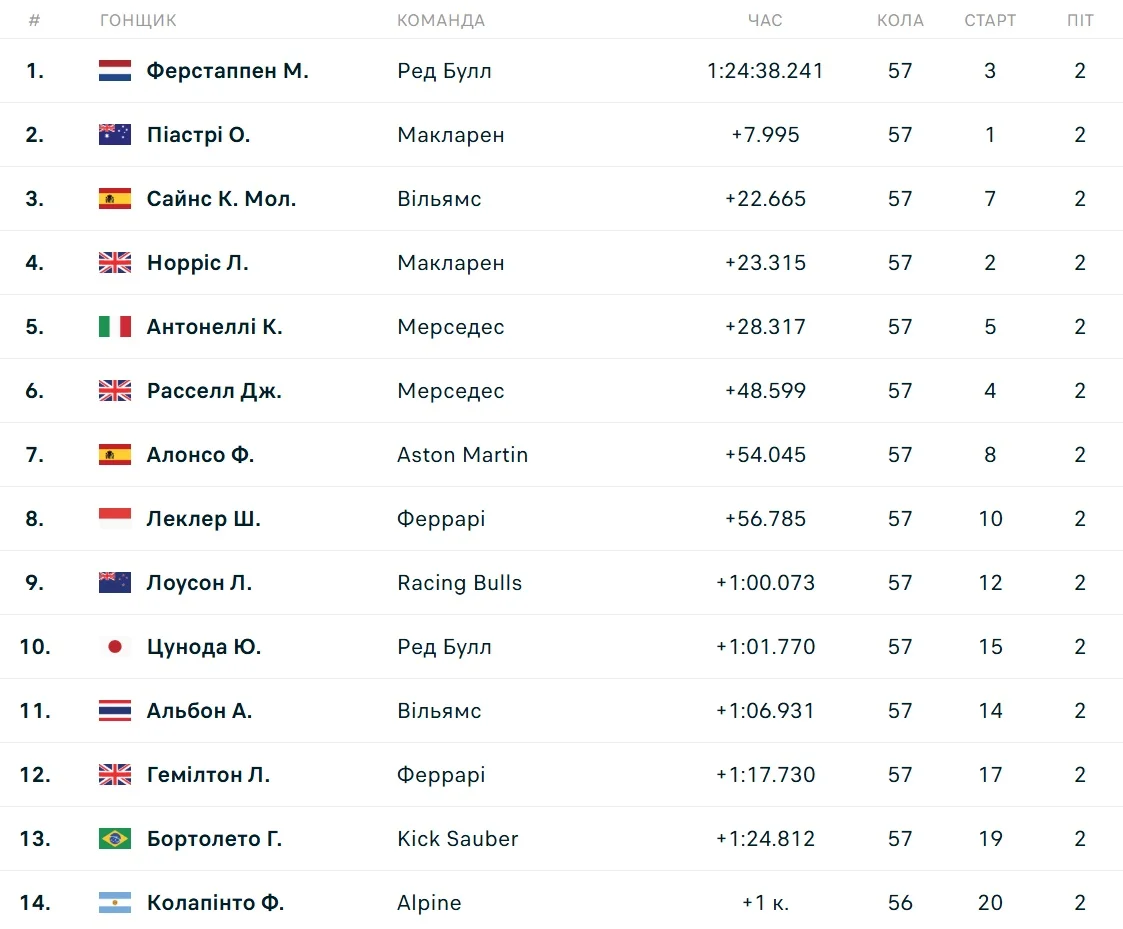Image resolution: width=1123 pixels, height=929 pixels.
Task: Click the Thai flag beside Альбон
Action: click(x=115, y=711)
